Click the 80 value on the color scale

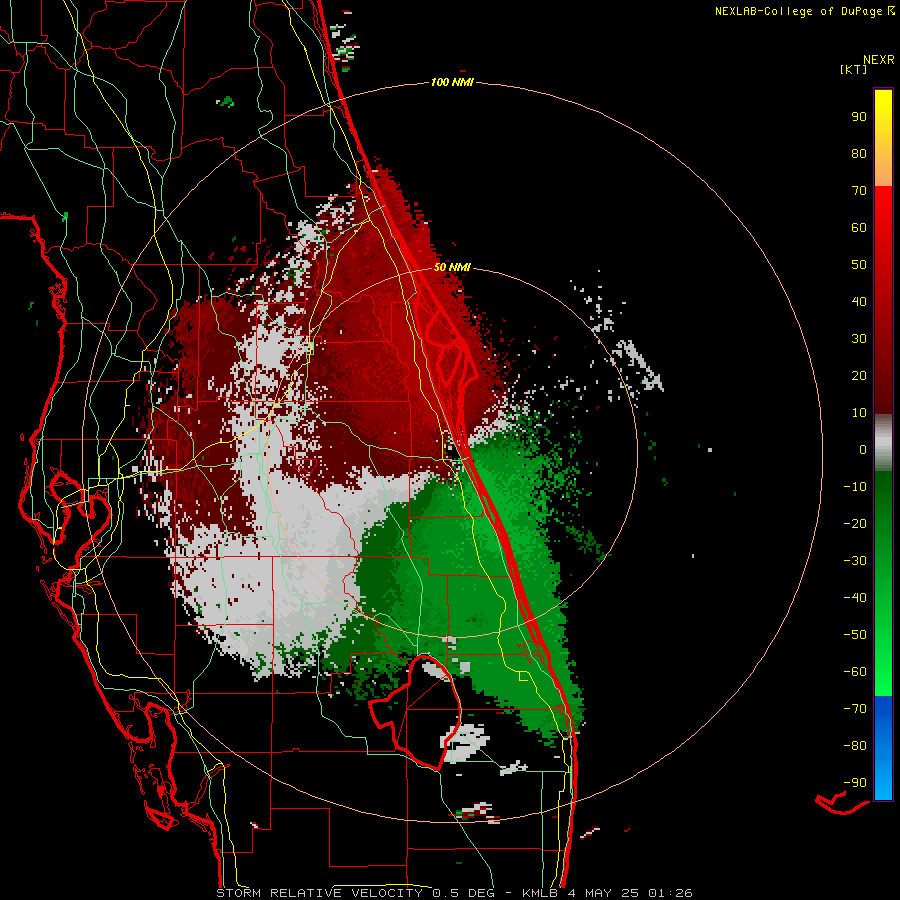(x=859, y=153)
